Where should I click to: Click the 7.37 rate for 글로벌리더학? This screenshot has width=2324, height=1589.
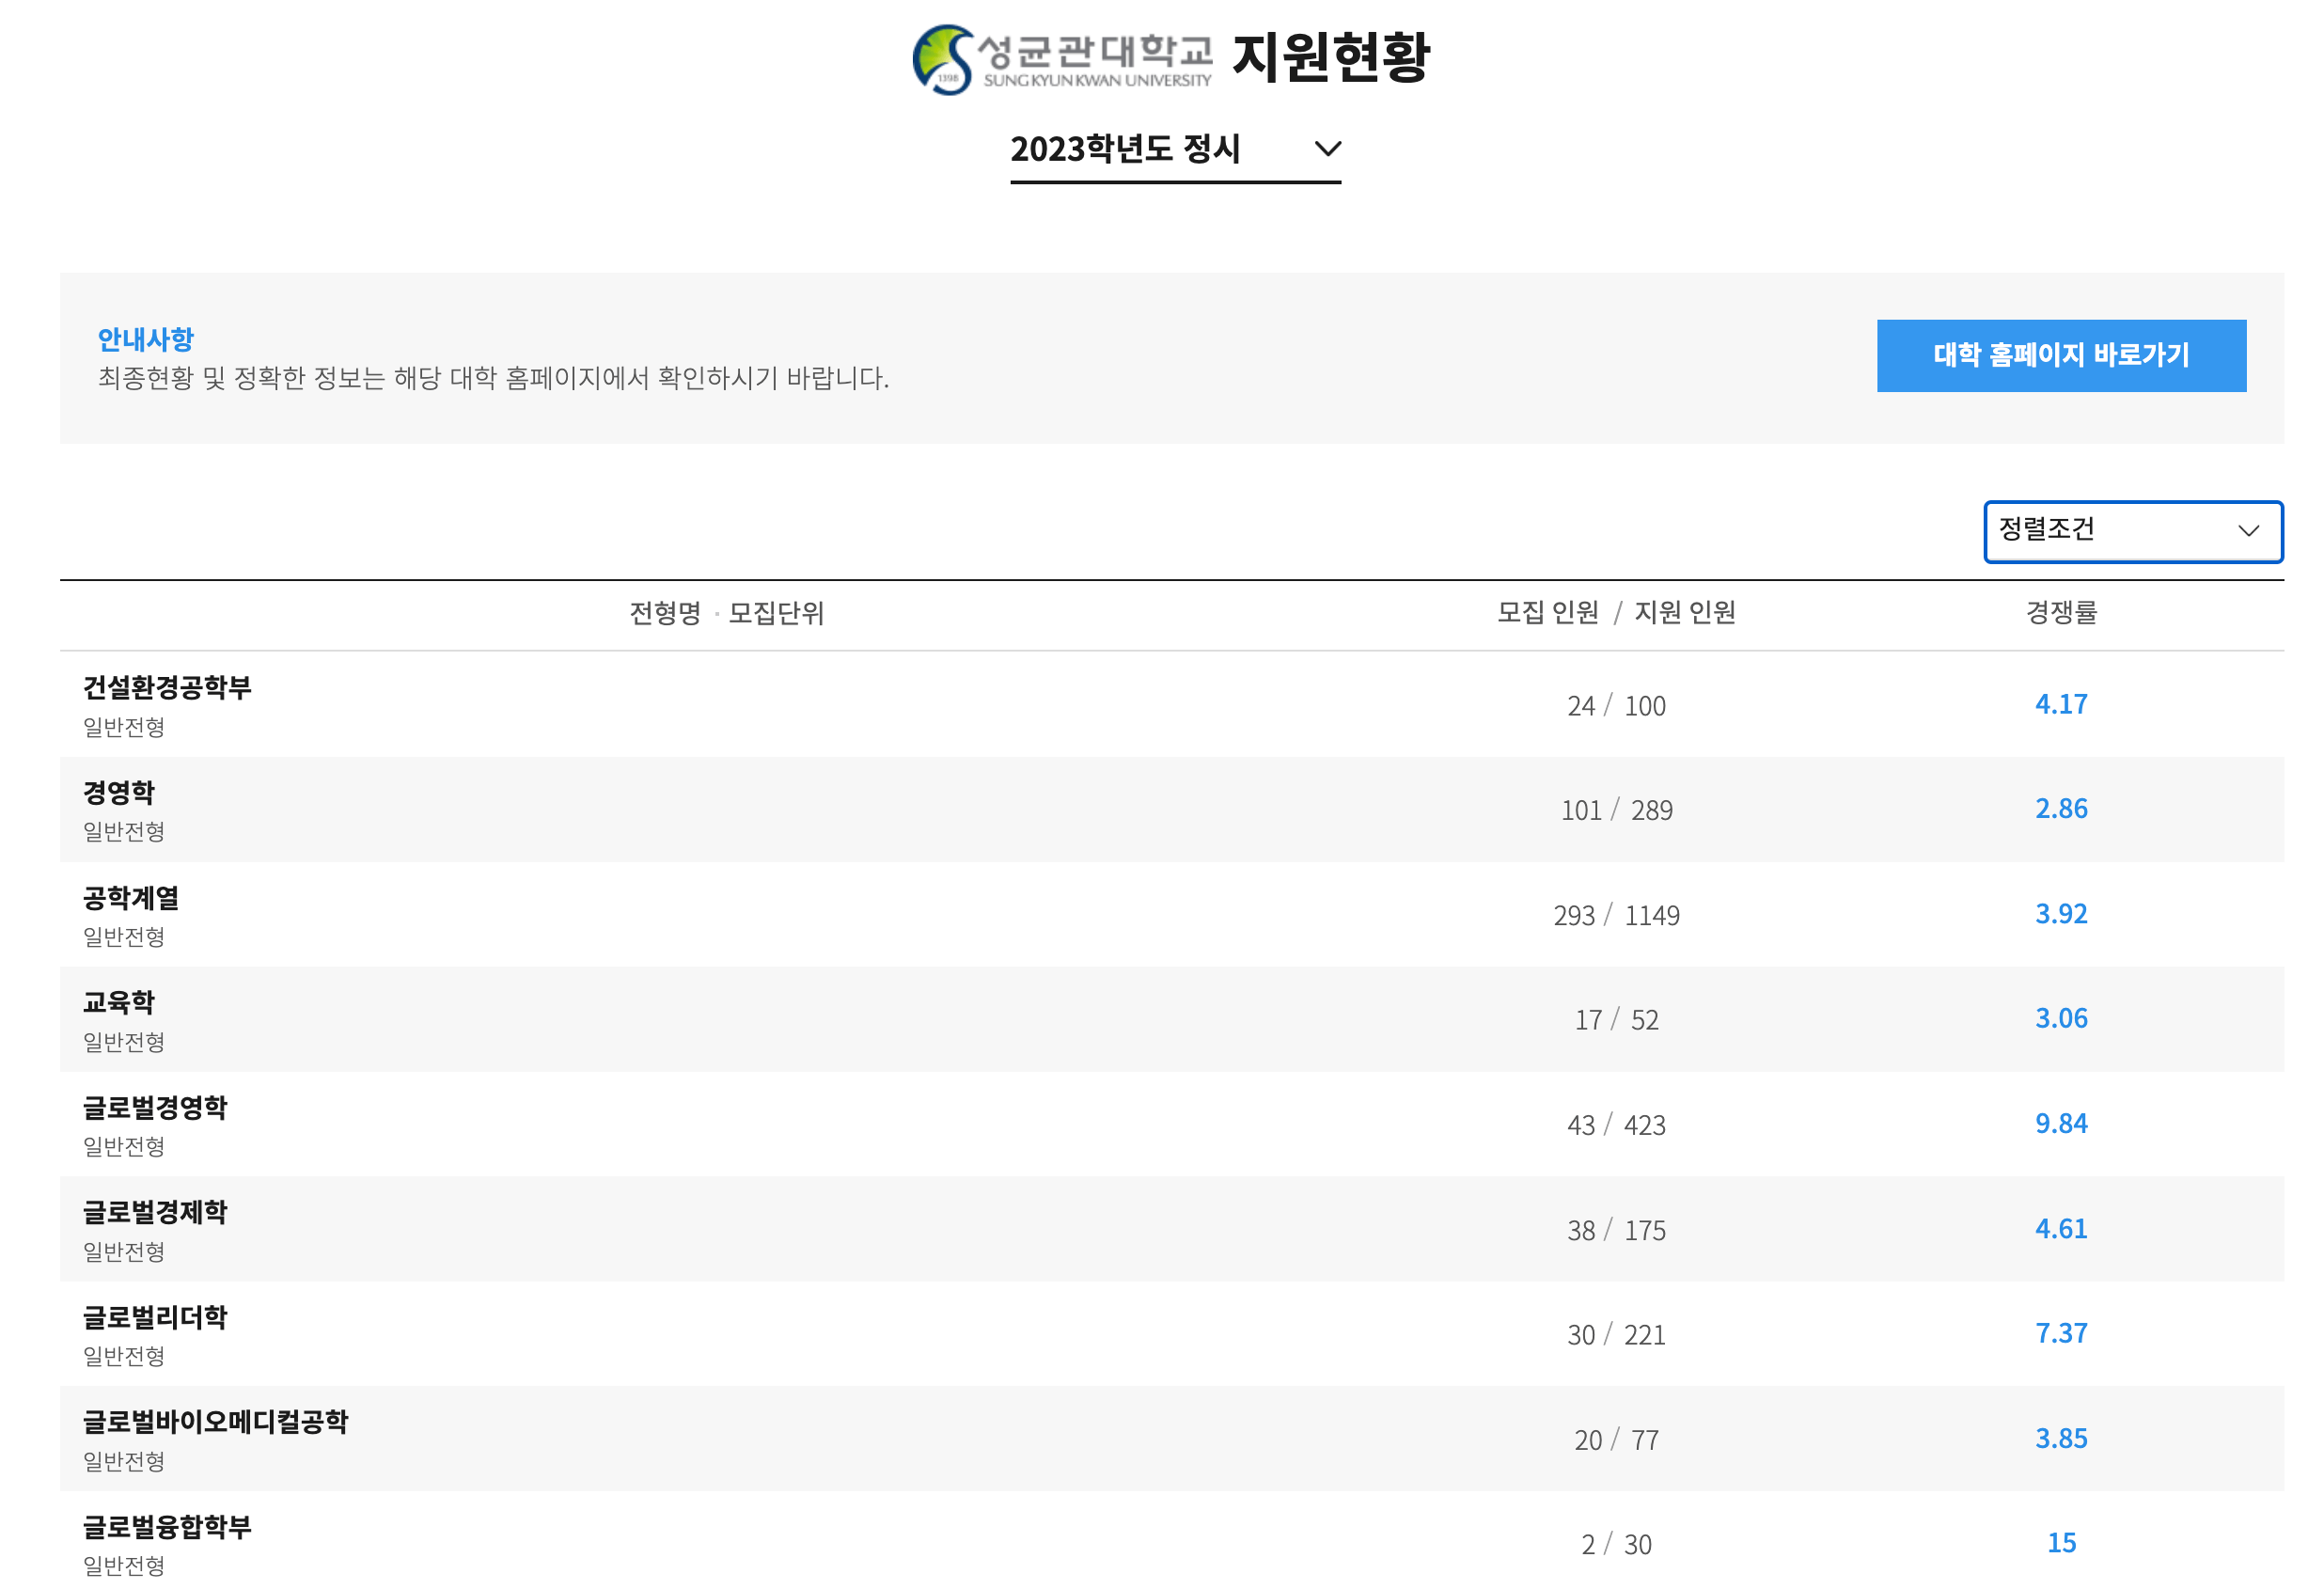[2060, 1332]
